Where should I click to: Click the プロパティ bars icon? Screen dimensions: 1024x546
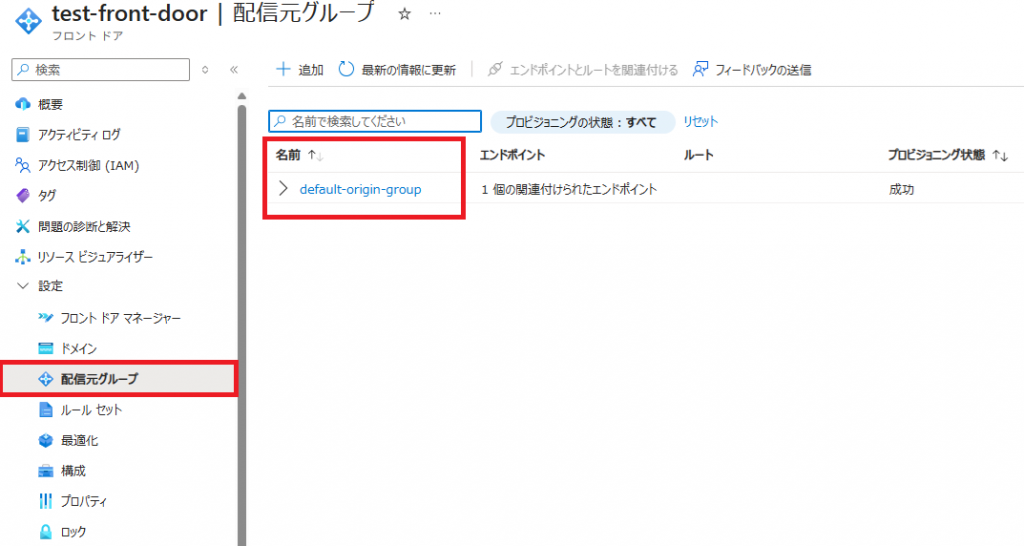(x=46, y=501)
